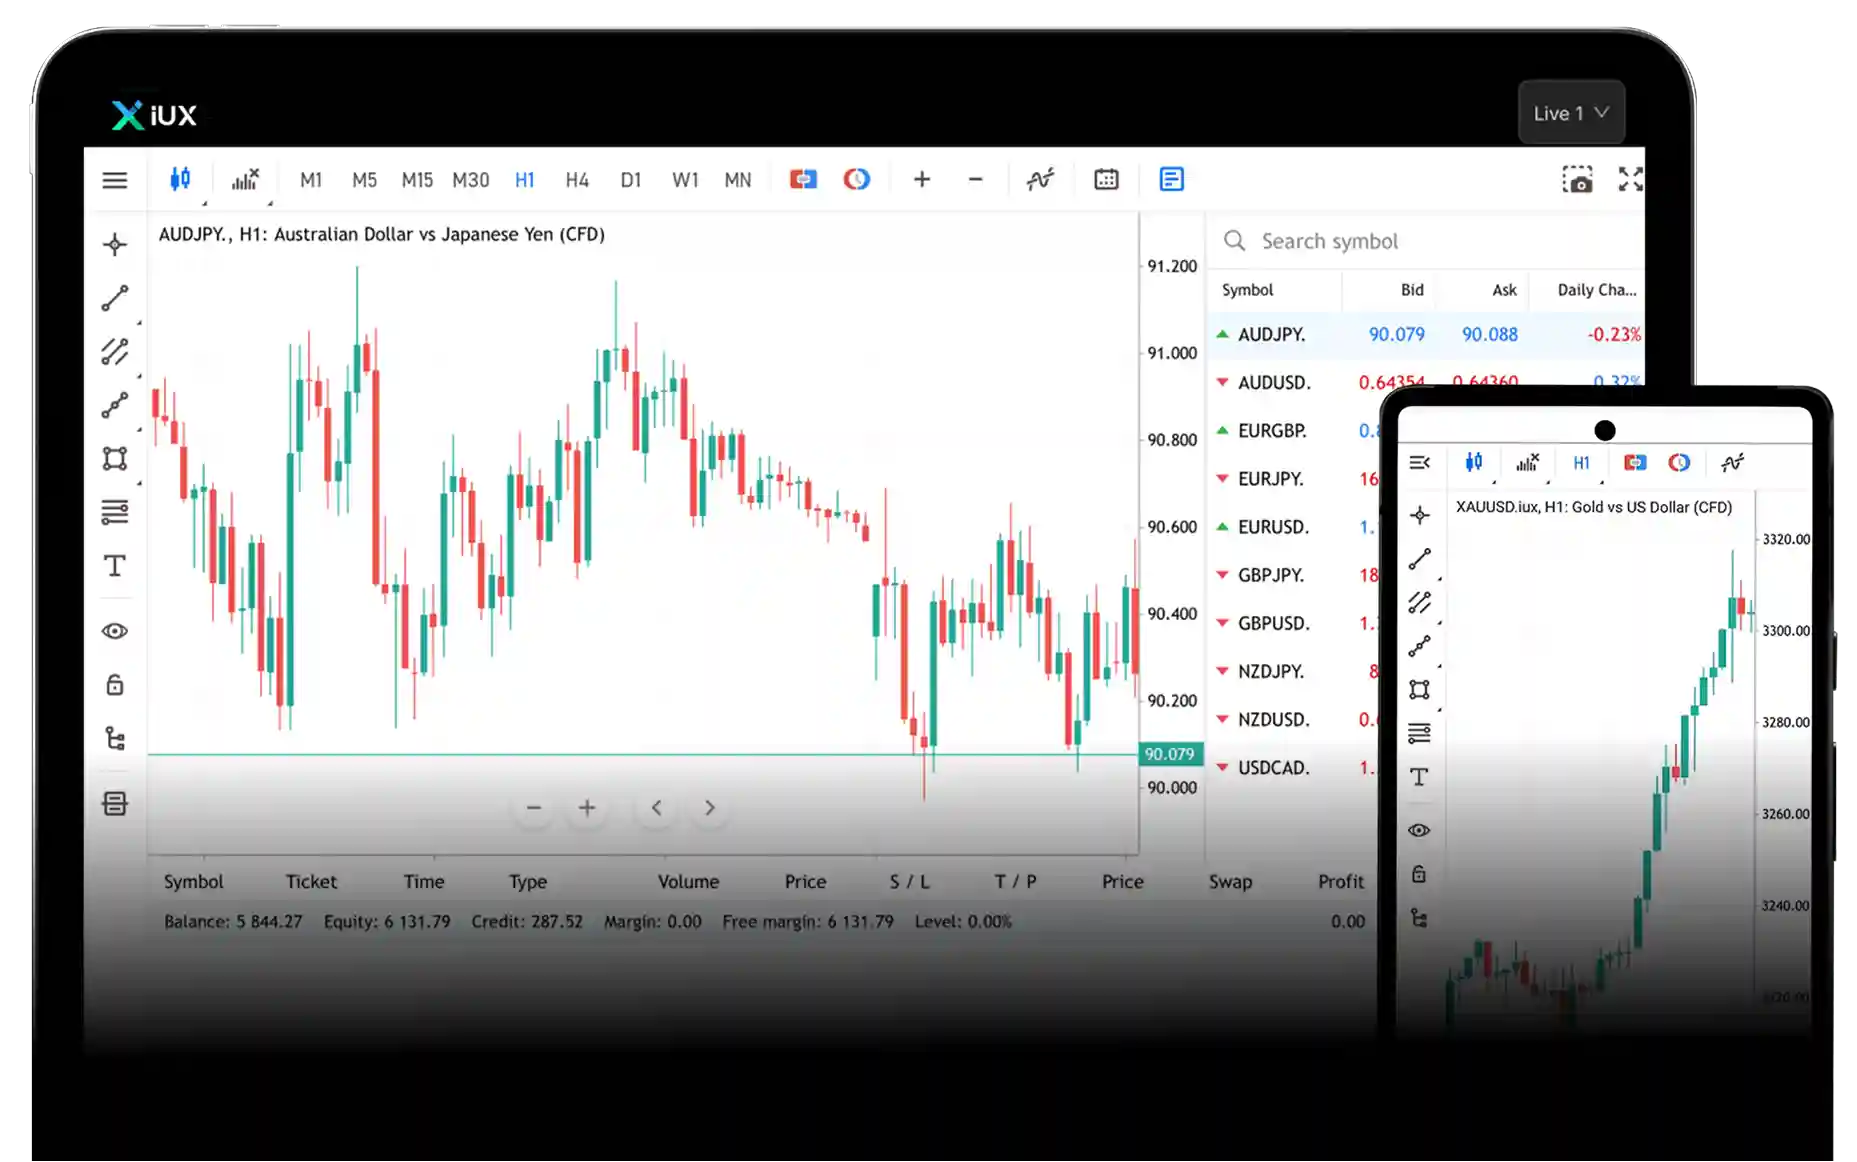The width and height of the screenshot is (1857, 1162).
Task: Select NZDUSD row in symbol list
Action: click(x=1295, y=719)
